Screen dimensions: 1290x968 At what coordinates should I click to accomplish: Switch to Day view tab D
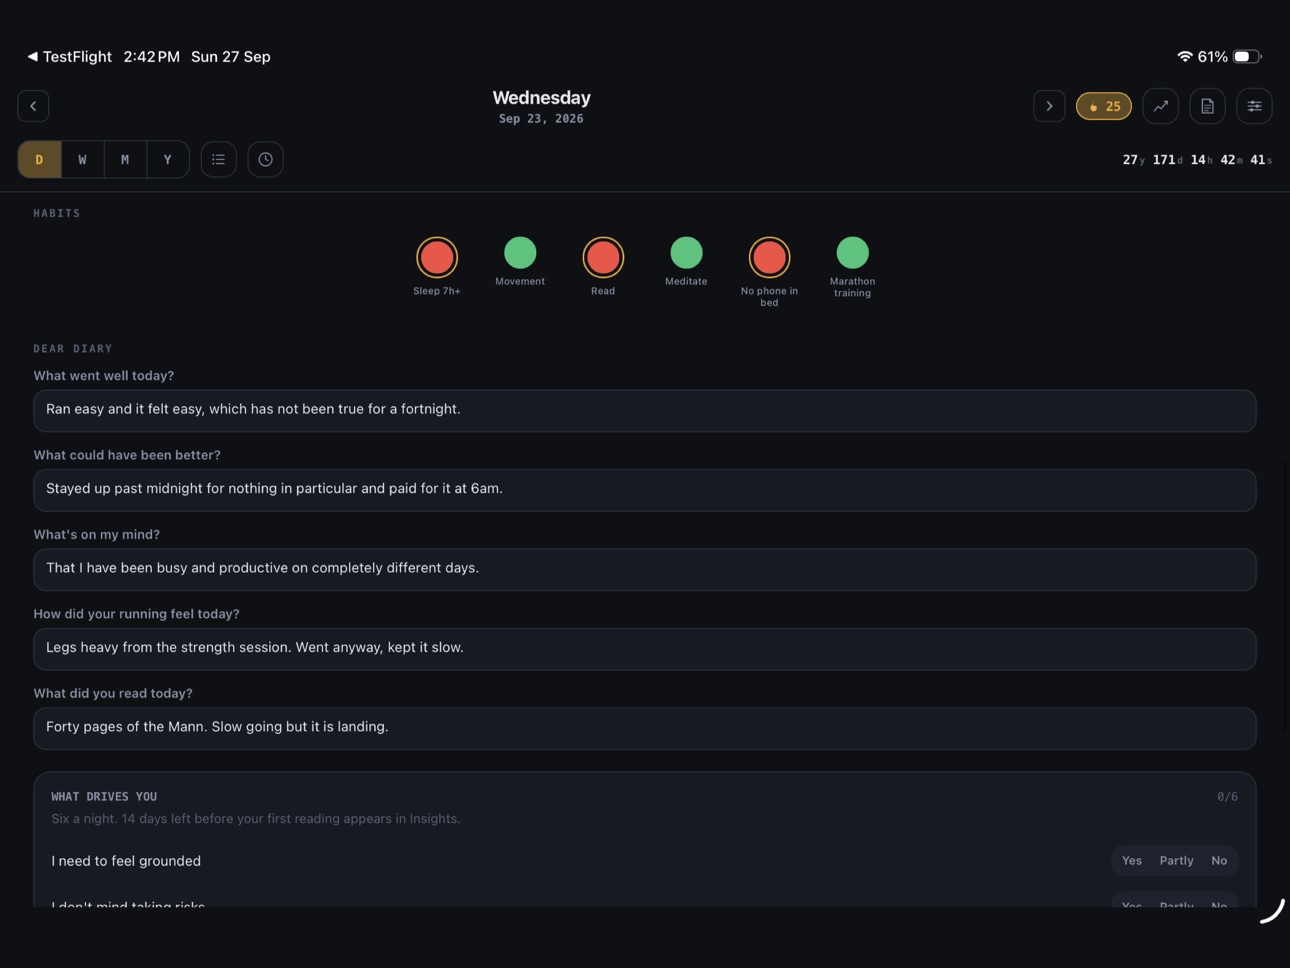pos(40,159)
